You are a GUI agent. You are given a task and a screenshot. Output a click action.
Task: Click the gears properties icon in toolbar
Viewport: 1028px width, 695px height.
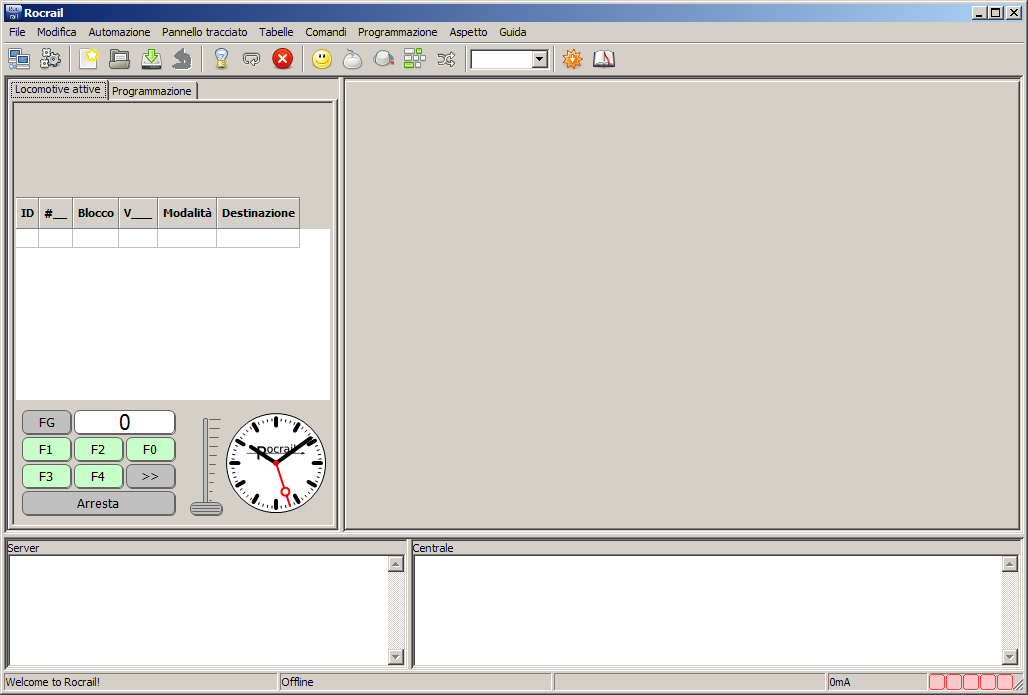50,59
